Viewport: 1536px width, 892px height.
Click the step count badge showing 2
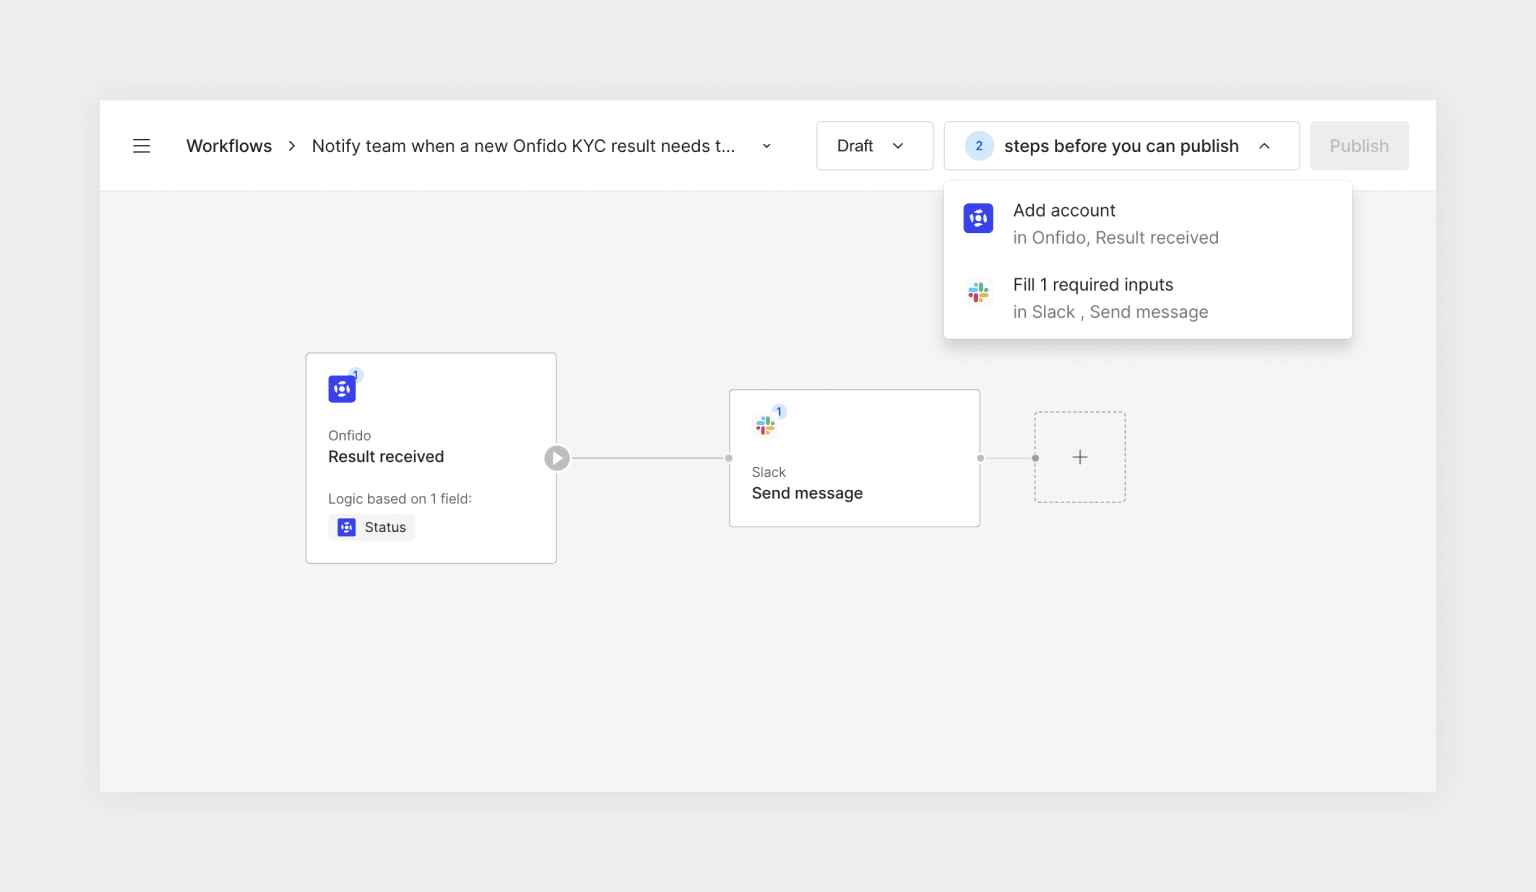[x=979, y=146]
